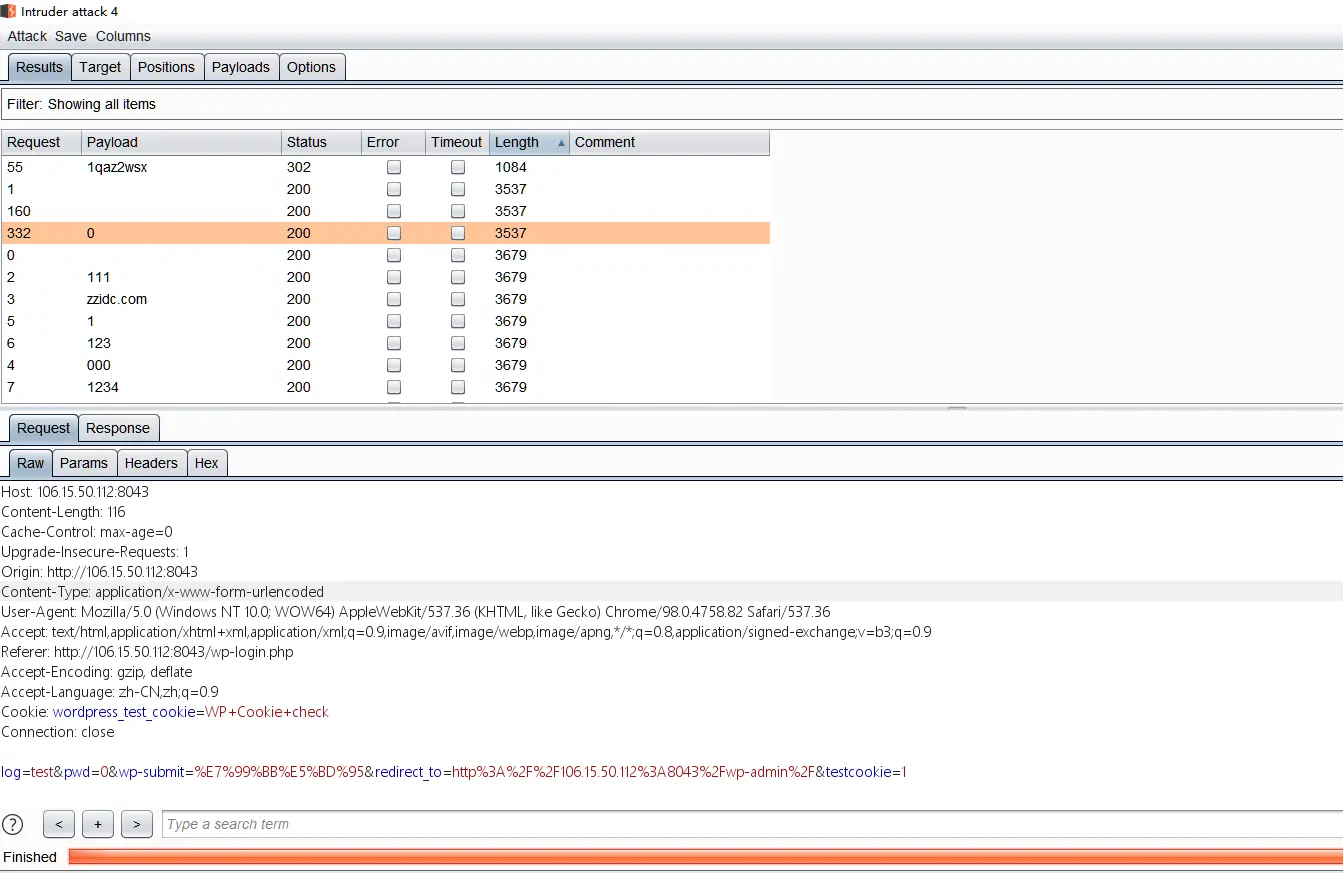Tick the Timeout checkbox in request 332 row
This screenshot has width=1343, height=873.
(x=458, y=234)
